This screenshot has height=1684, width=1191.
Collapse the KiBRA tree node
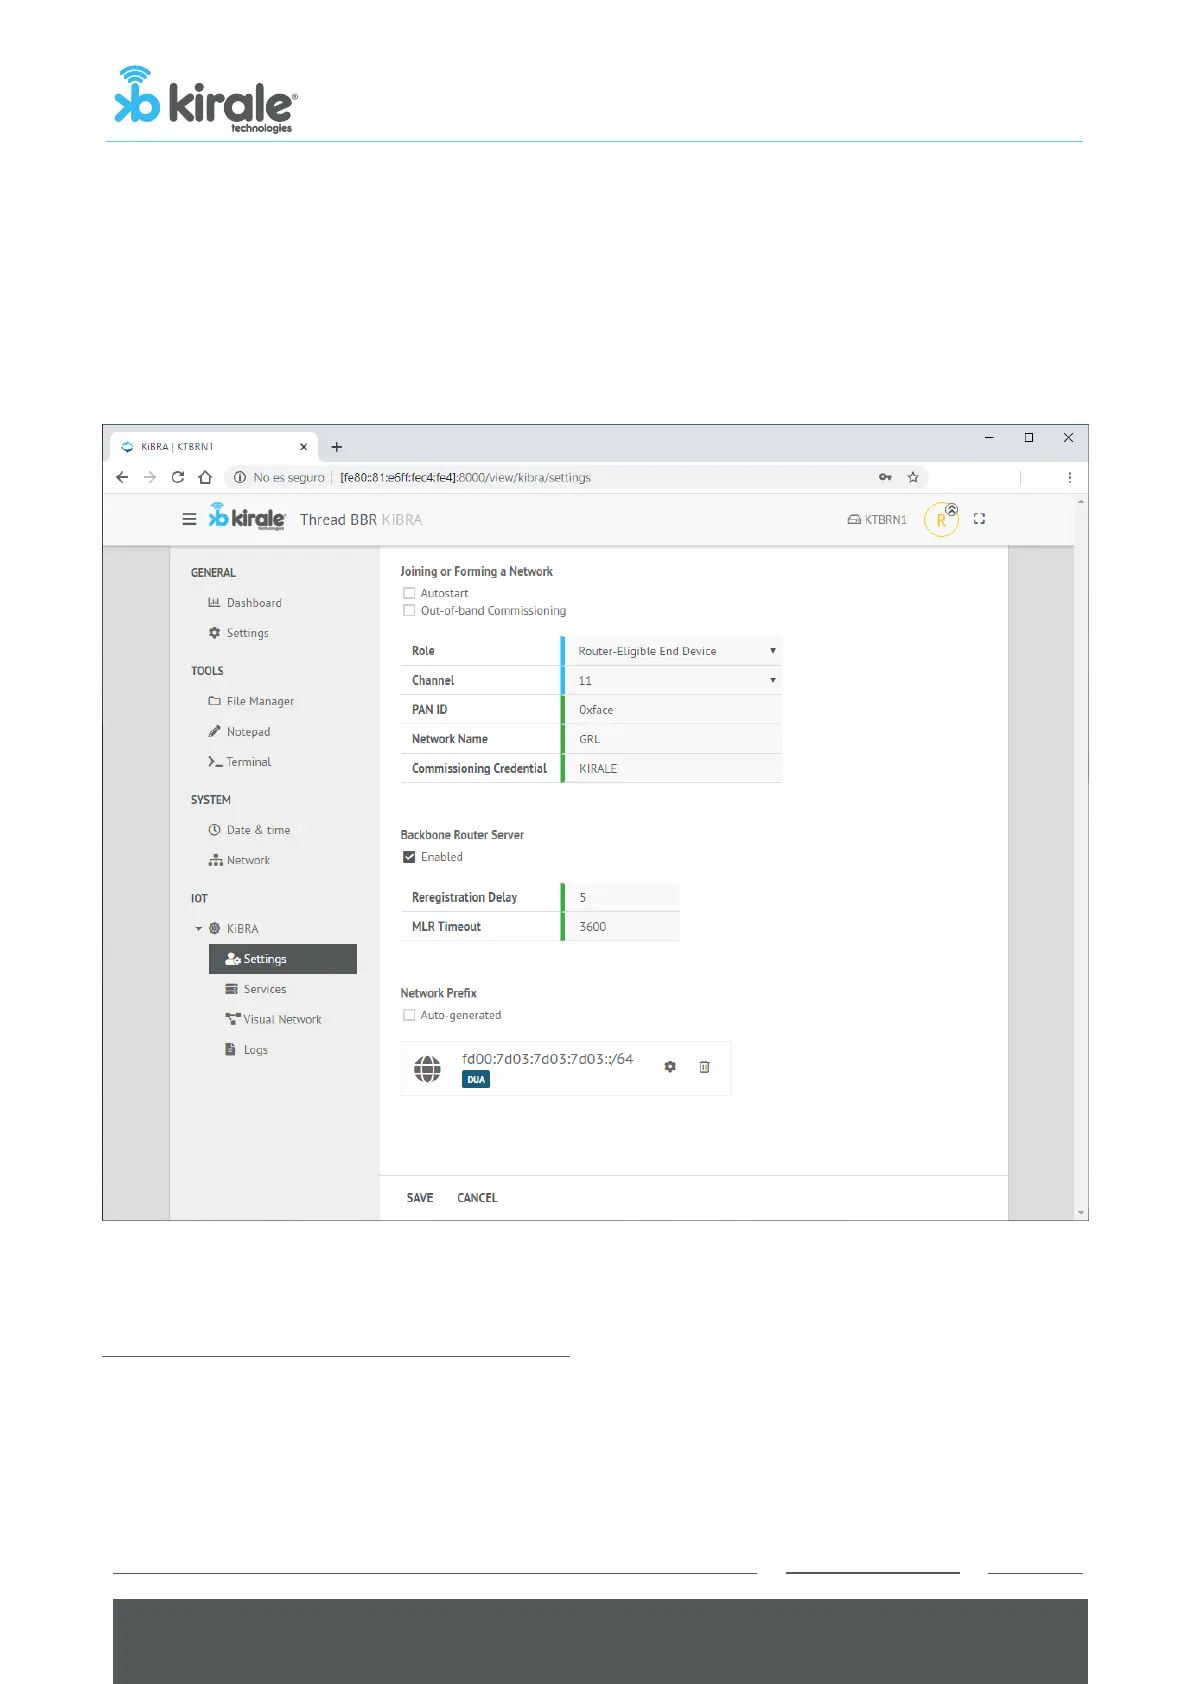tap(198, 929)
